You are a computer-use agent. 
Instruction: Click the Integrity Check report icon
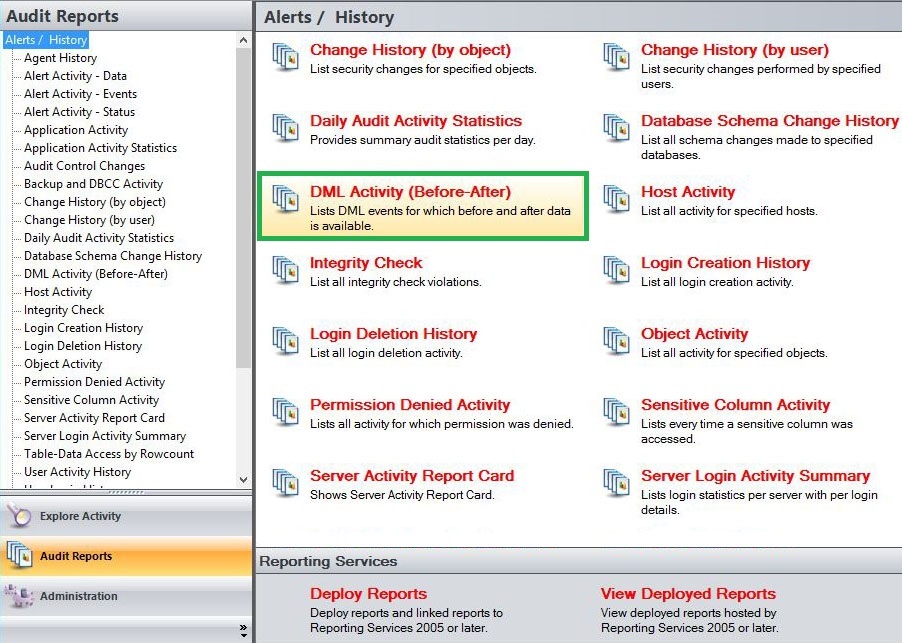[286, 271]
